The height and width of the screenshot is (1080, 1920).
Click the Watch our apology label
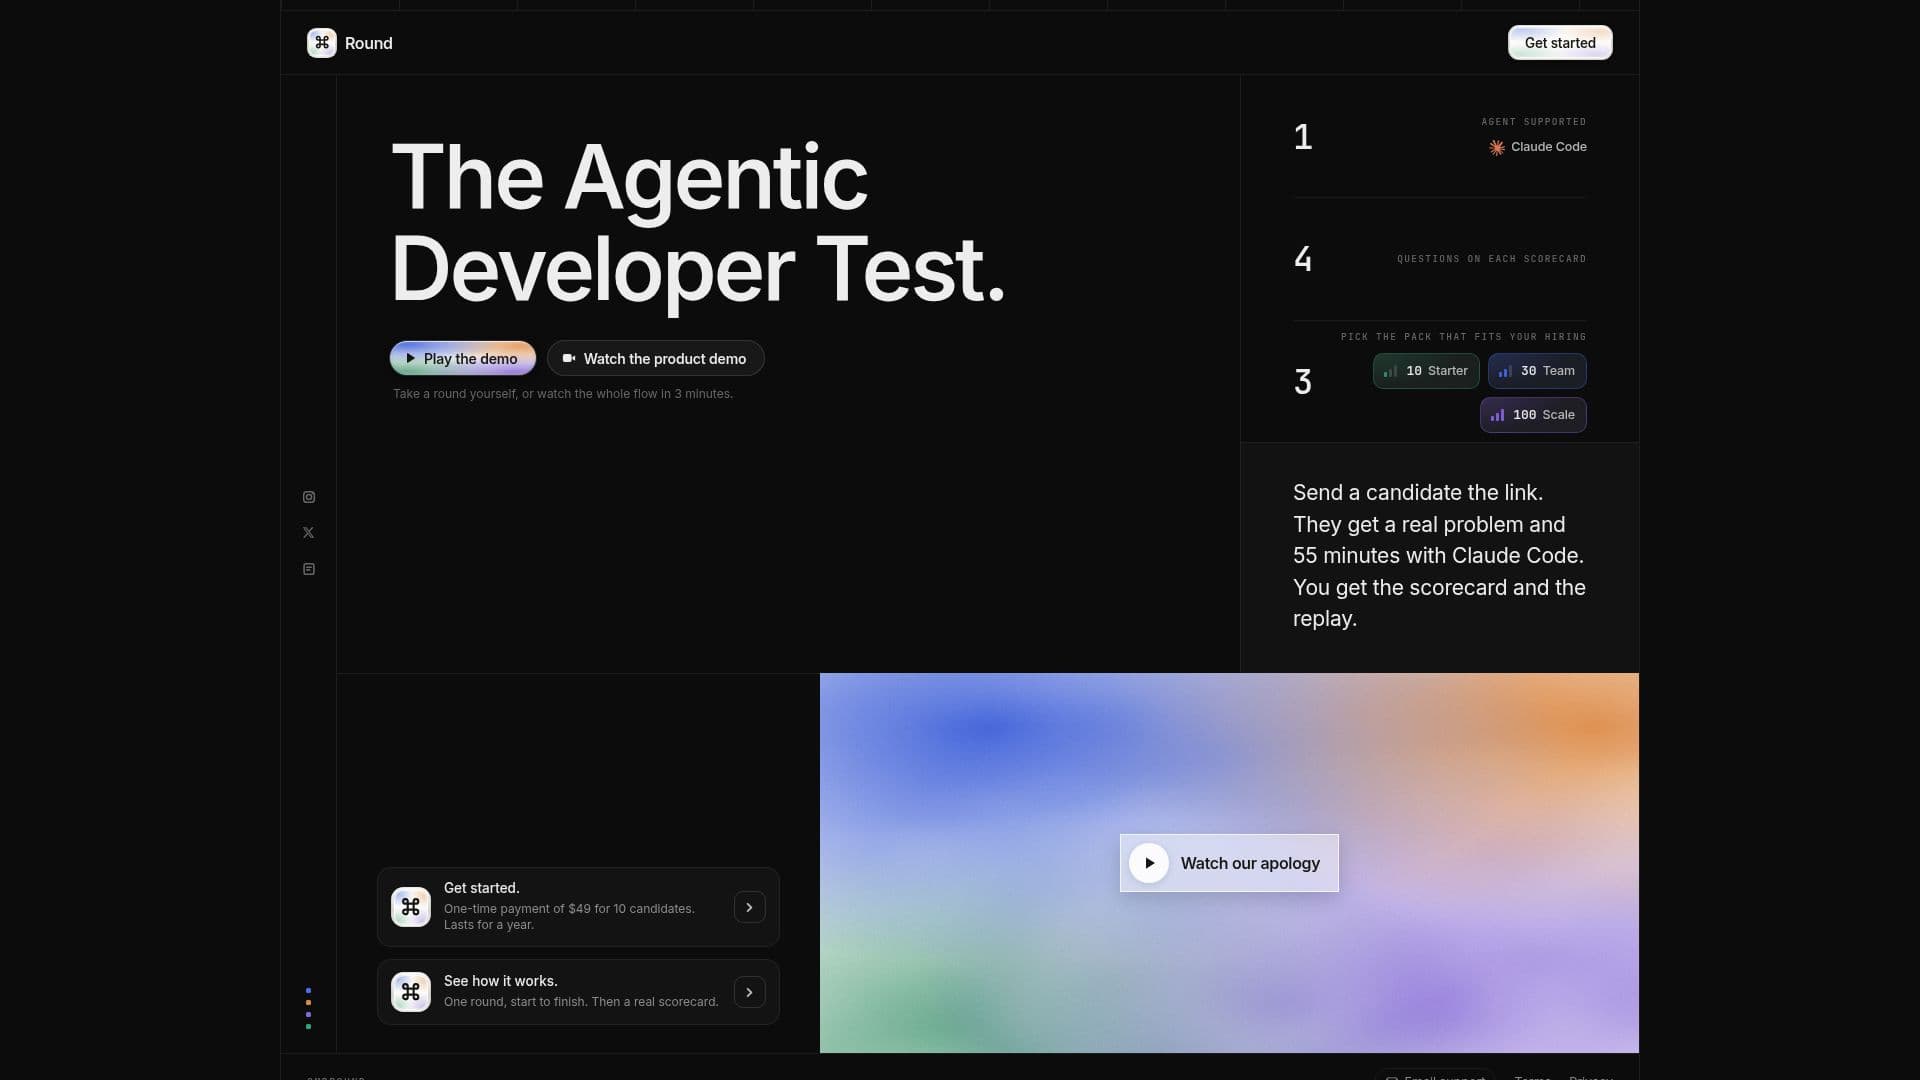pos(1250,863)
